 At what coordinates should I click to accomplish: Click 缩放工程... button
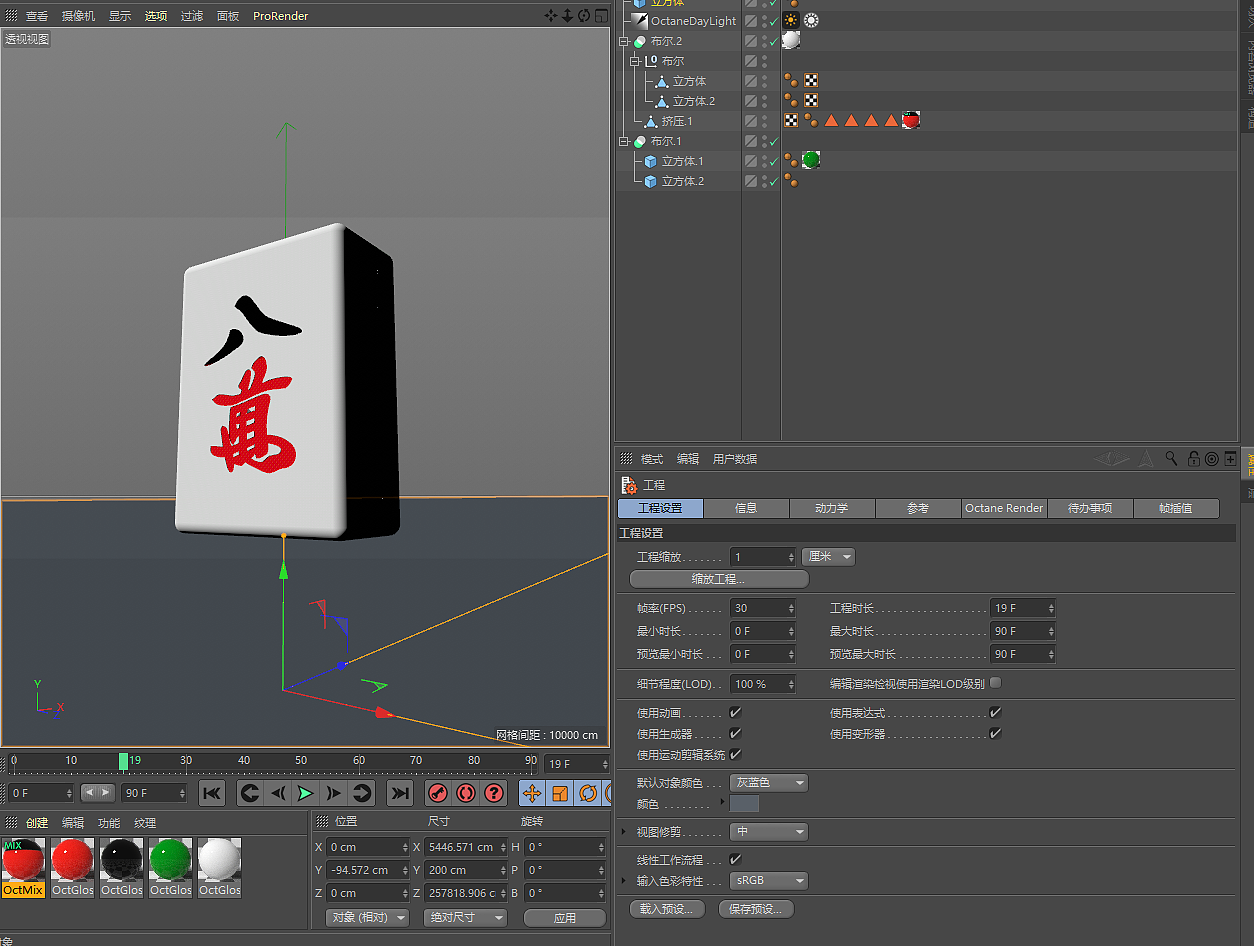(718, 579)
